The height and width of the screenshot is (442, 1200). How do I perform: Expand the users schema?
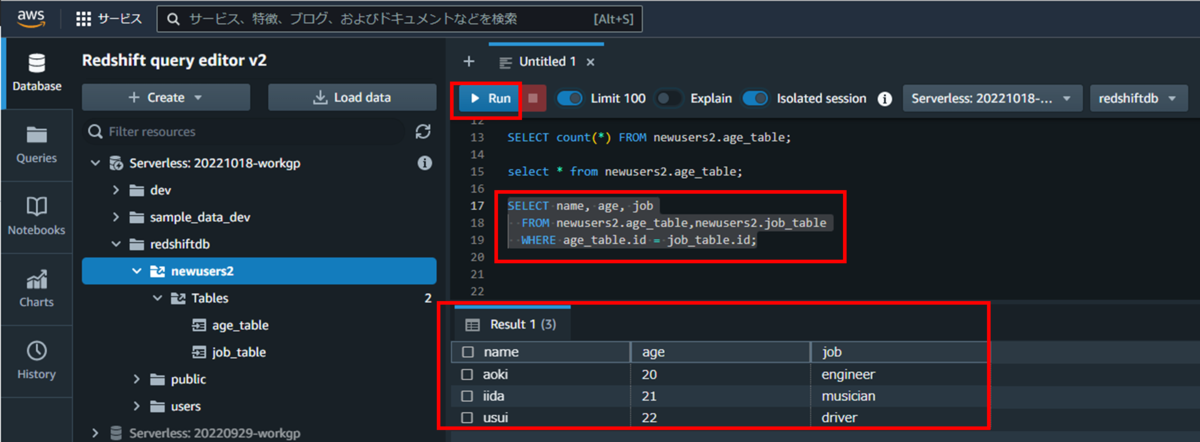point(137,406)
